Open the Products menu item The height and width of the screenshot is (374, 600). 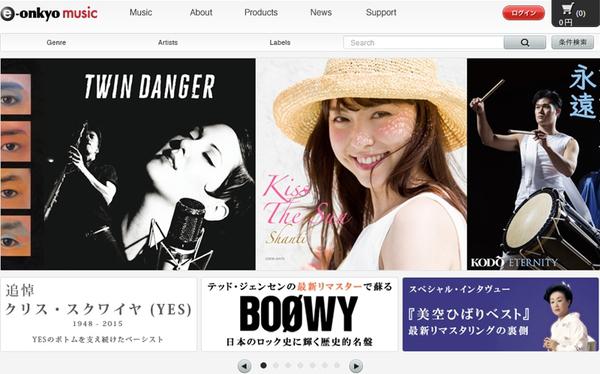point(261,12)
